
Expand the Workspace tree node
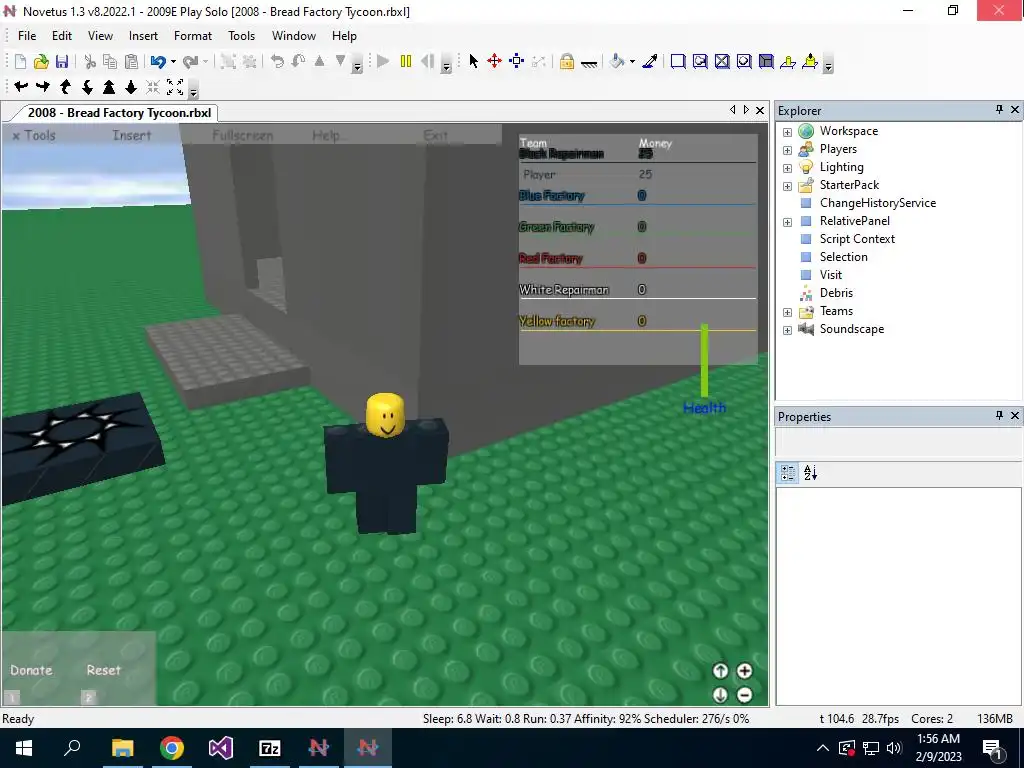[787, 132]
